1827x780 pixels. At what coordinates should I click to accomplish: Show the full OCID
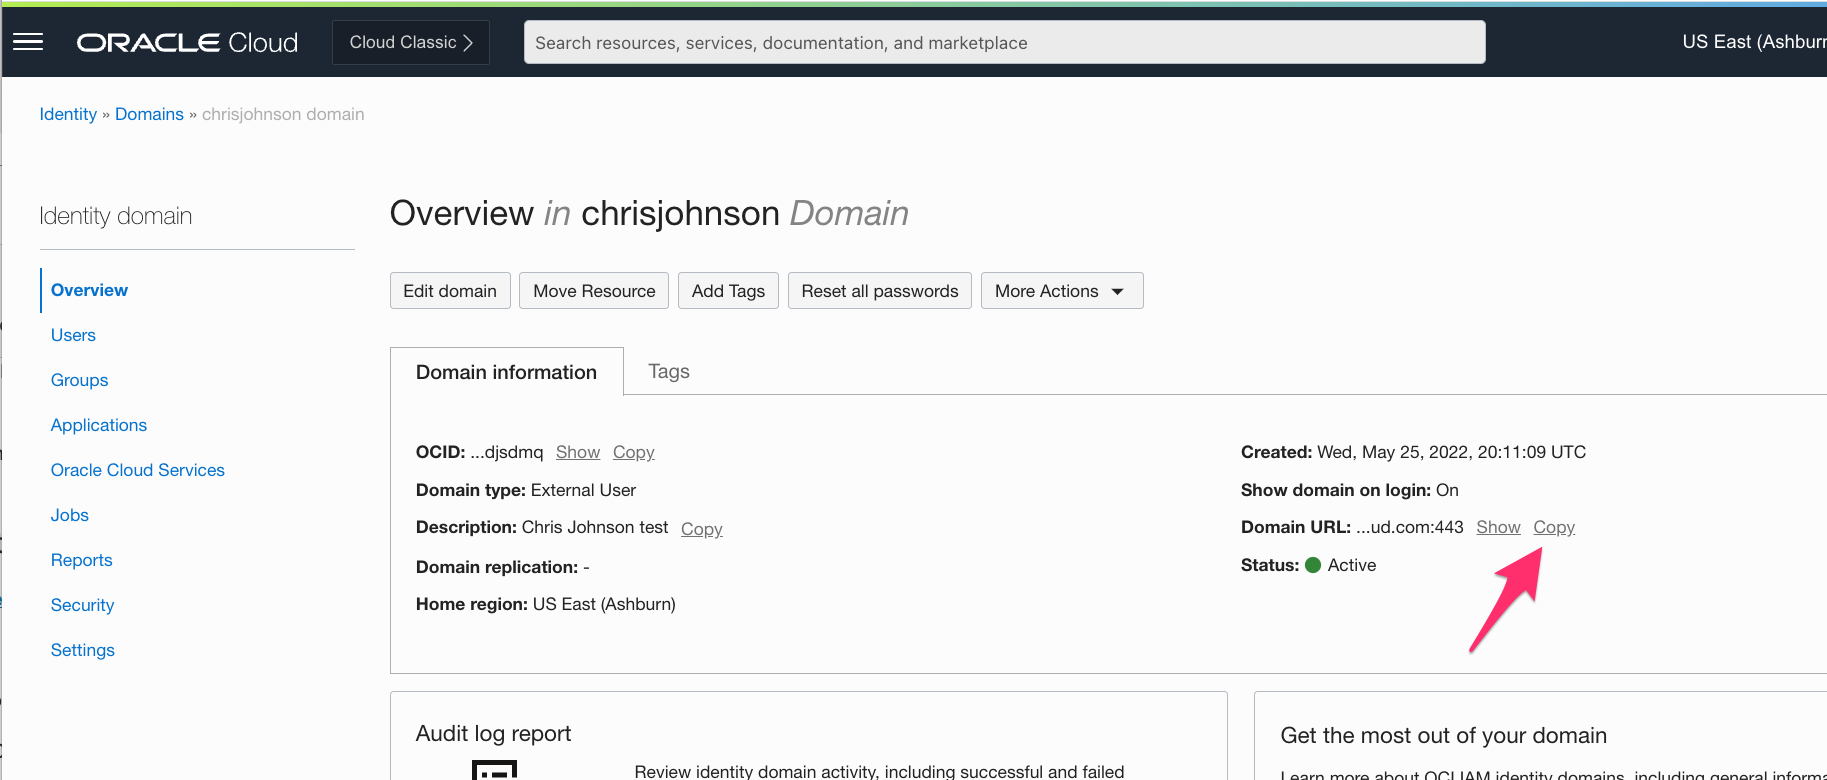(578, 452)
